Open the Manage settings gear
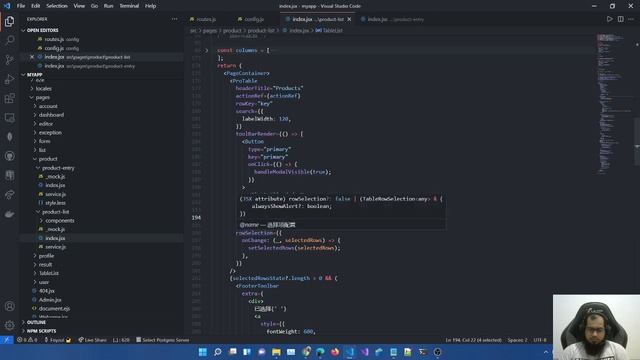 pos(9,325)
